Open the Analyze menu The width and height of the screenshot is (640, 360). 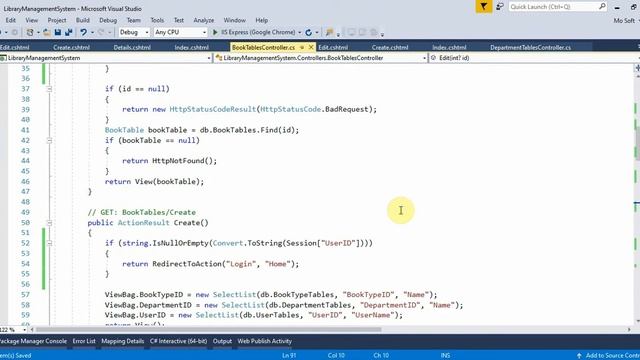point(204,20)
